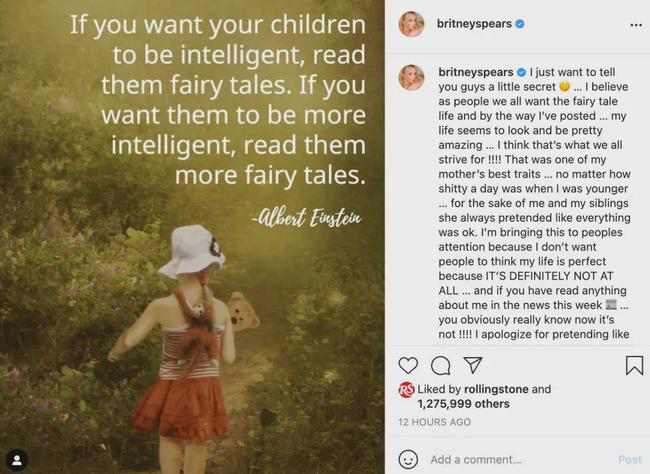Open comments via the speech bubble icon
This screenshot has width=650, height=474.
(x=440, y=366)
